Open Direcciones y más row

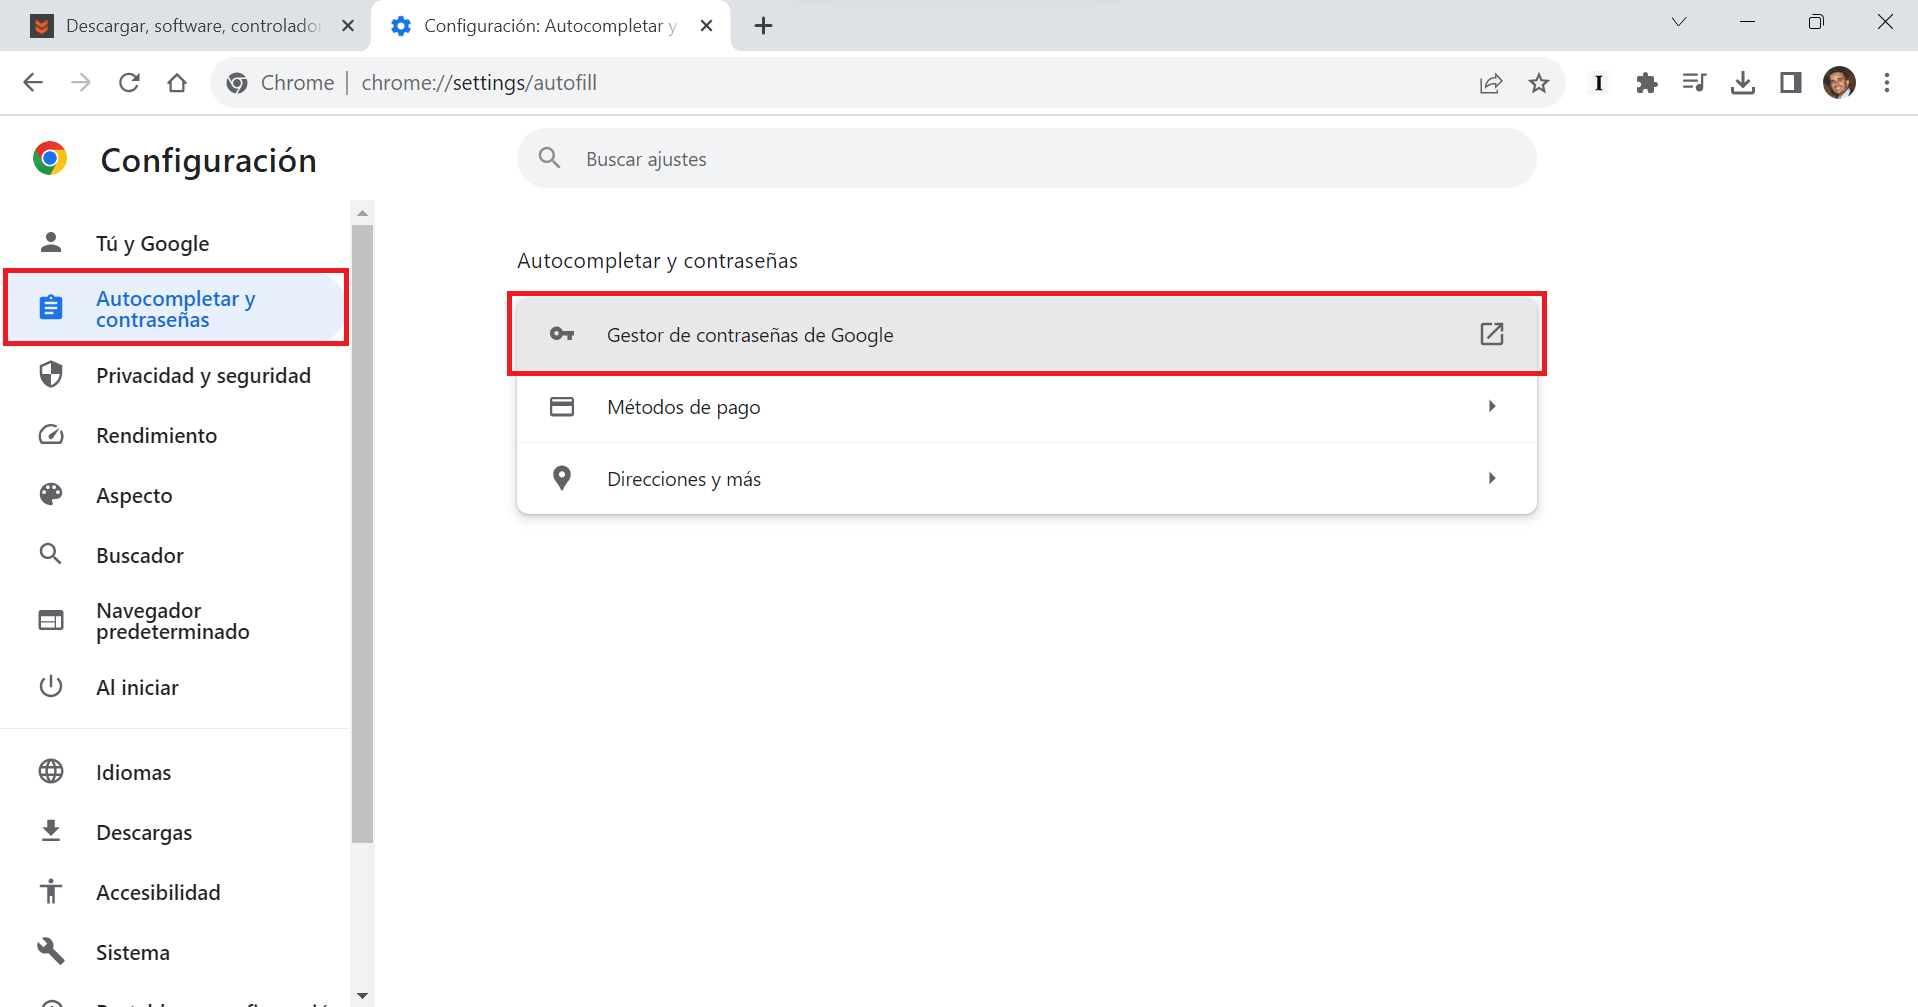coord(1027,478)
